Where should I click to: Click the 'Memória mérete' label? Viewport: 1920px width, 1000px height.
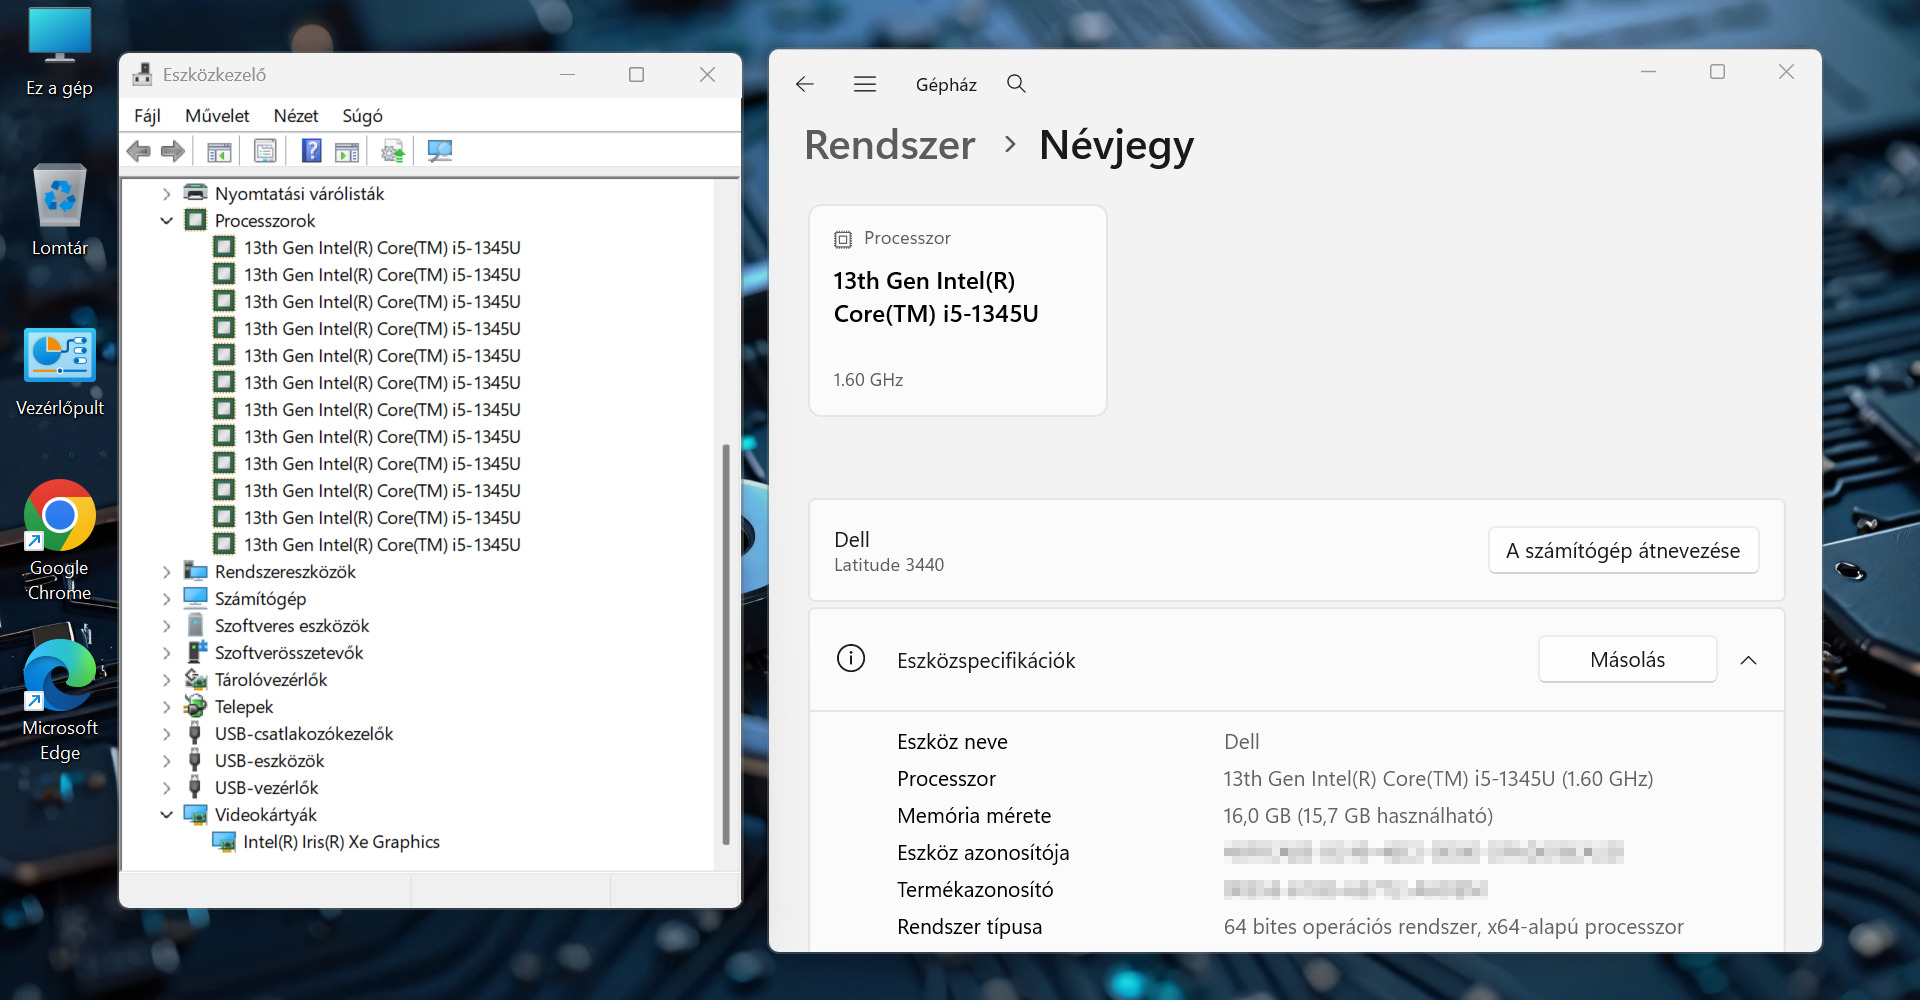pos(974,816)
